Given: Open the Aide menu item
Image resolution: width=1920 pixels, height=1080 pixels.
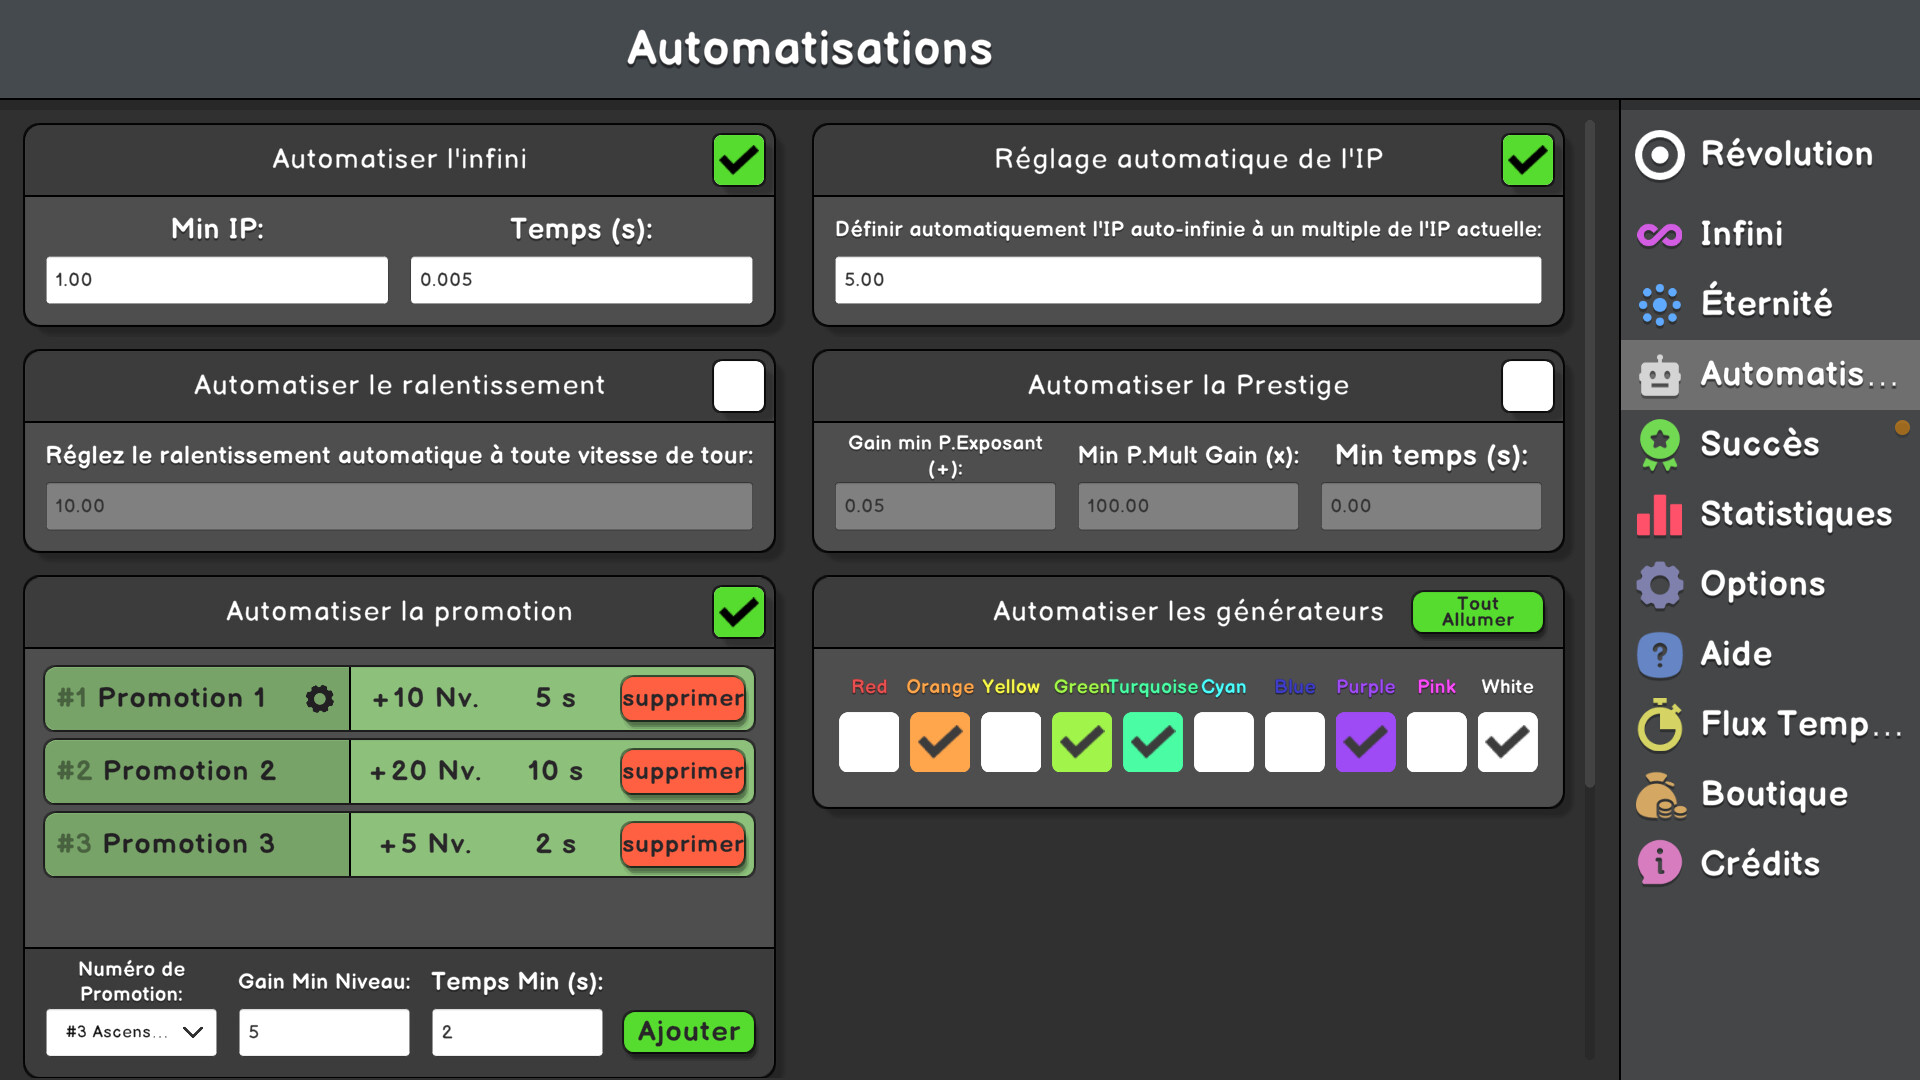Looking at the screenshot, I should (1735, 654).
